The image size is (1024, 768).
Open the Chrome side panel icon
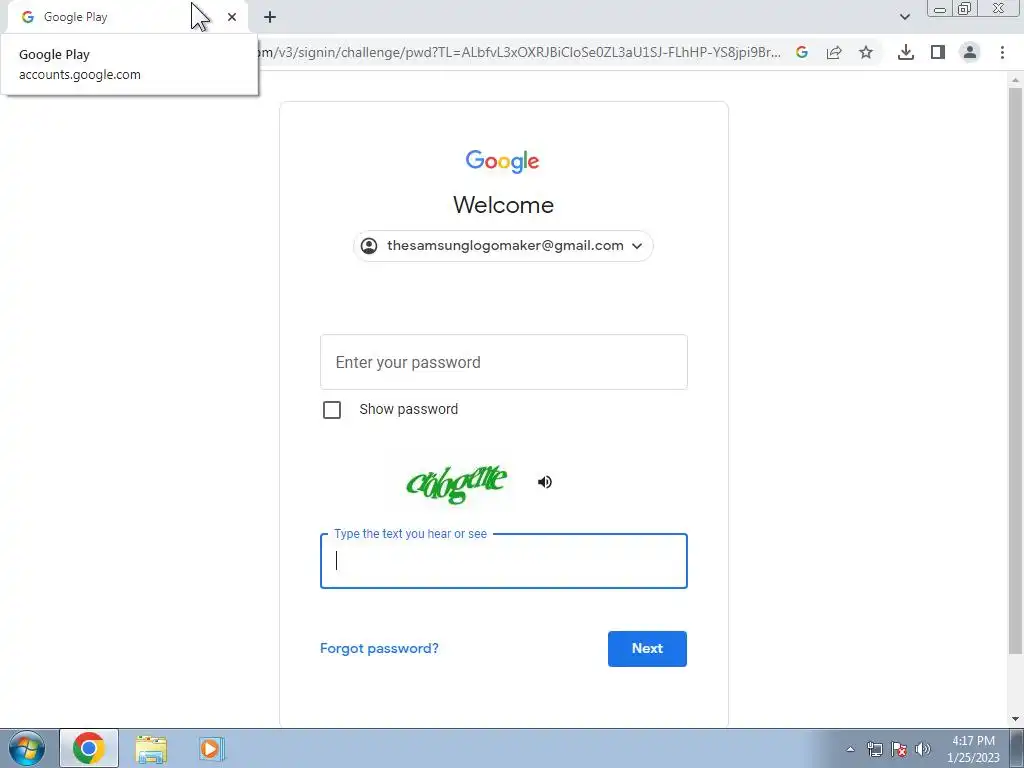point(938,52)
